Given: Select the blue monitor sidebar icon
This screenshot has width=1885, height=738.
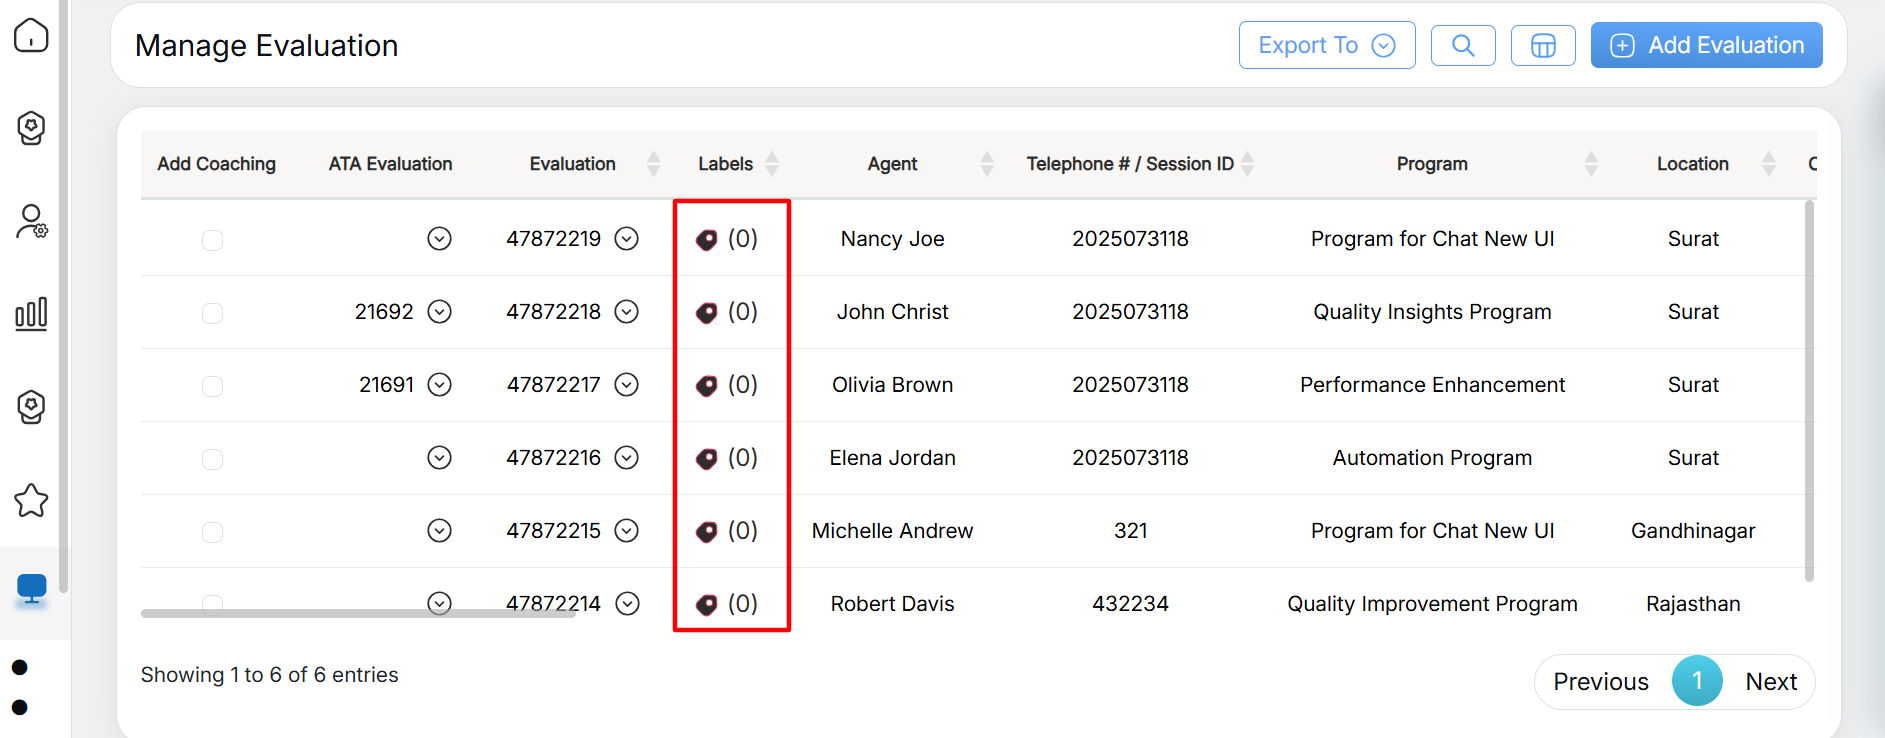Looking at the screenshot, I should [x=31, y=589].
